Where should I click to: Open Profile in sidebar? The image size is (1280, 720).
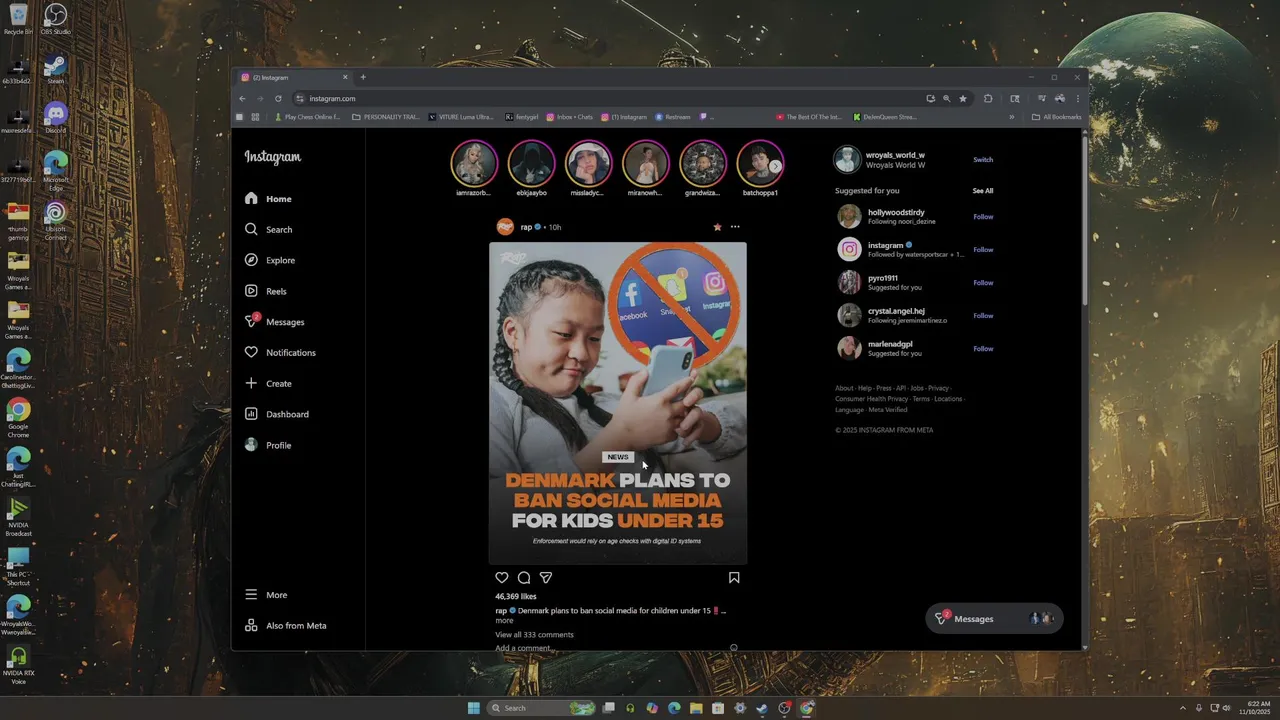coord(268,445)
